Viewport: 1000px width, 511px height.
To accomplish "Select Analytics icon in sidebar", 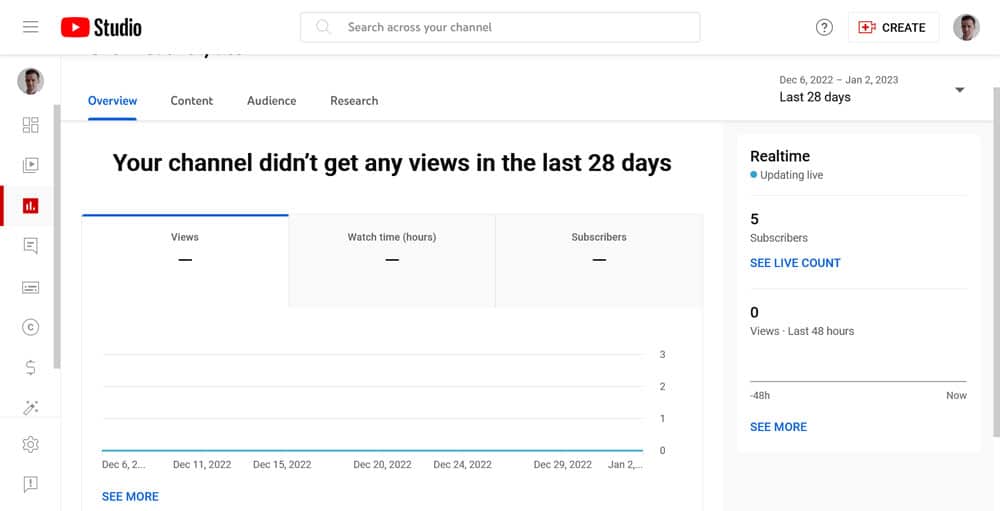I will point(30,205).
